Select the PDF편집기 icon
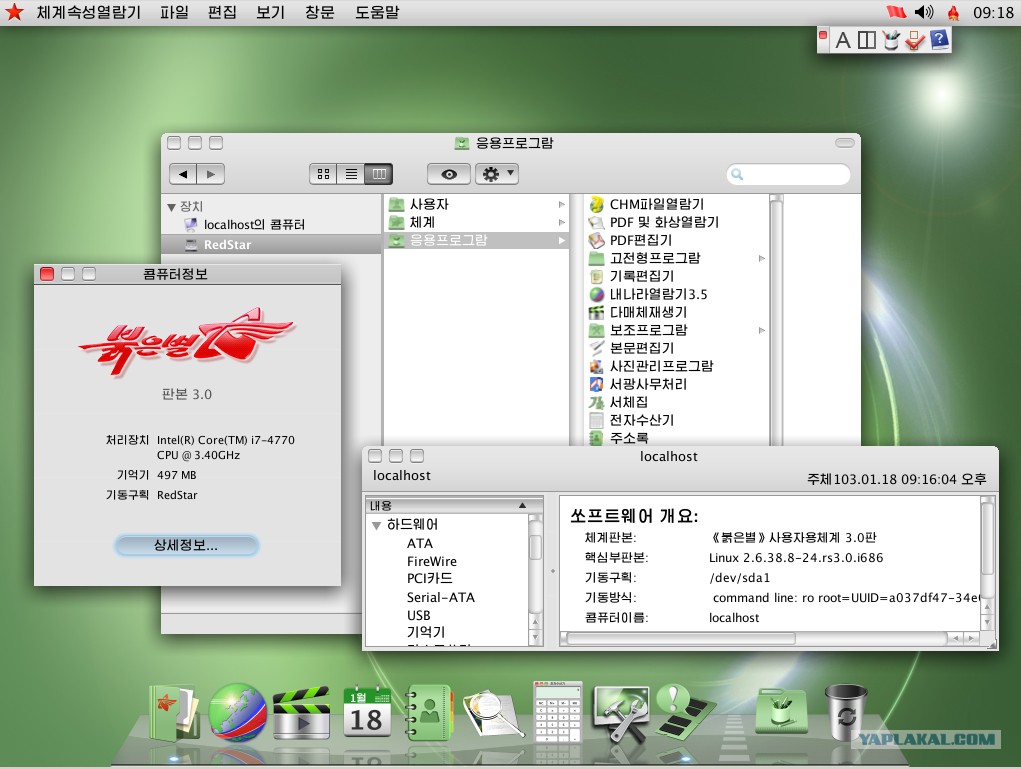 coord(596,240)
